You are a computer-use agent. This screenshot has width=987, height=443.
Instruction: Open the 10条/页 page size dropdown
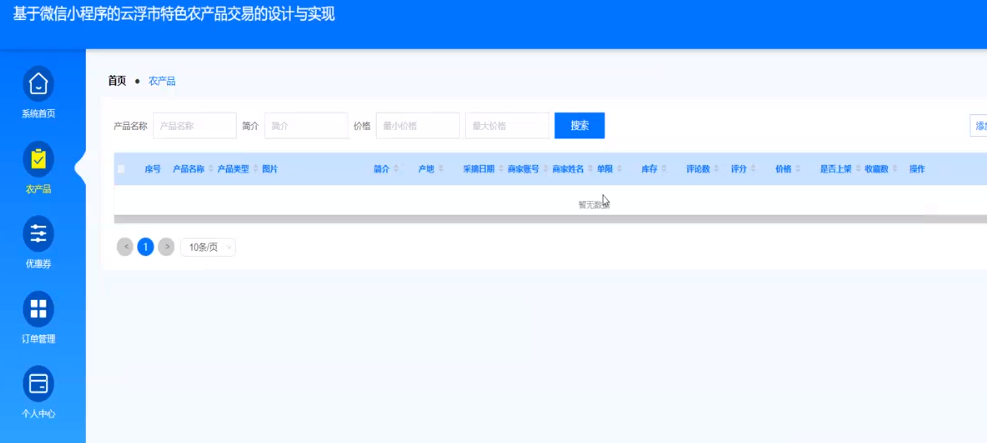point(208,247)
